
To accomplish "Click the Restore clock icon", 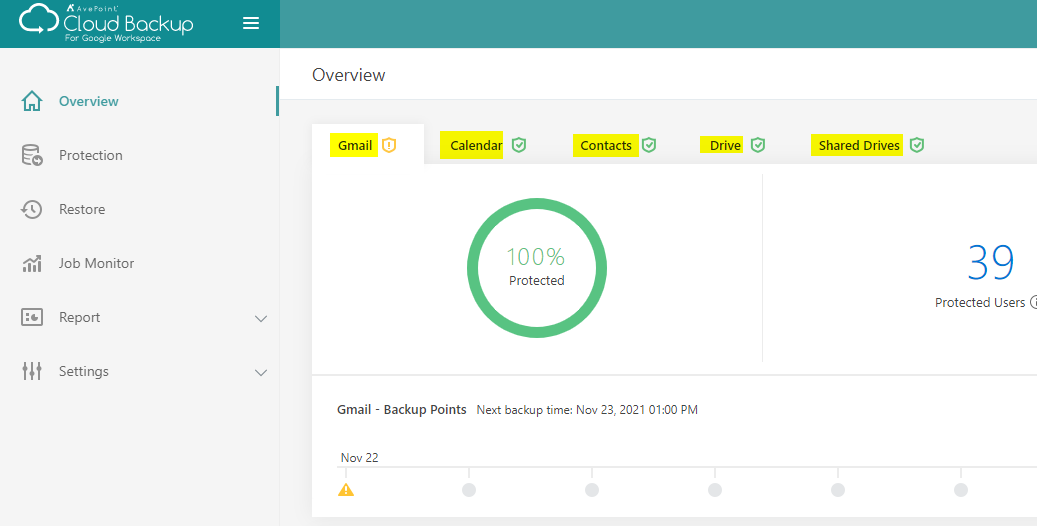I will coord(32,209).
